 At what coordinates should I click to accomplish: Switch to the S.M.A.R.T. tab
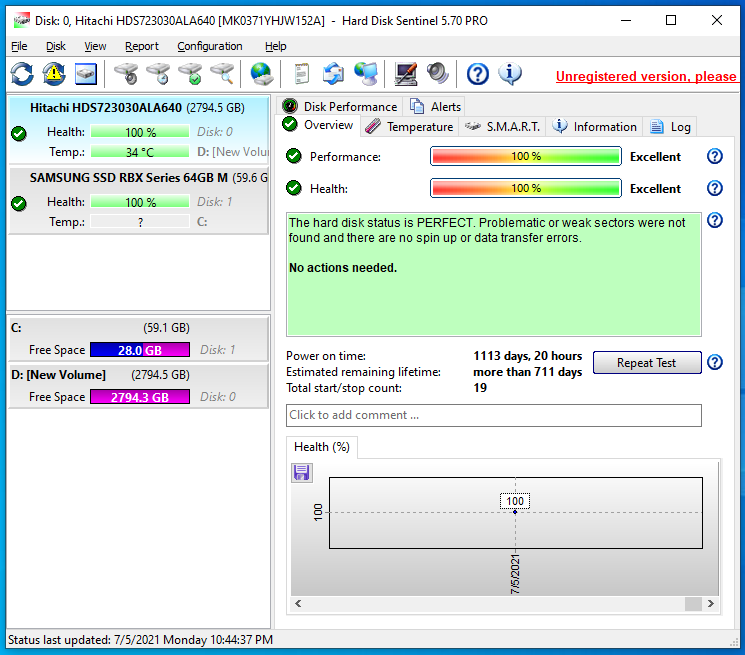tap(504, 127)
